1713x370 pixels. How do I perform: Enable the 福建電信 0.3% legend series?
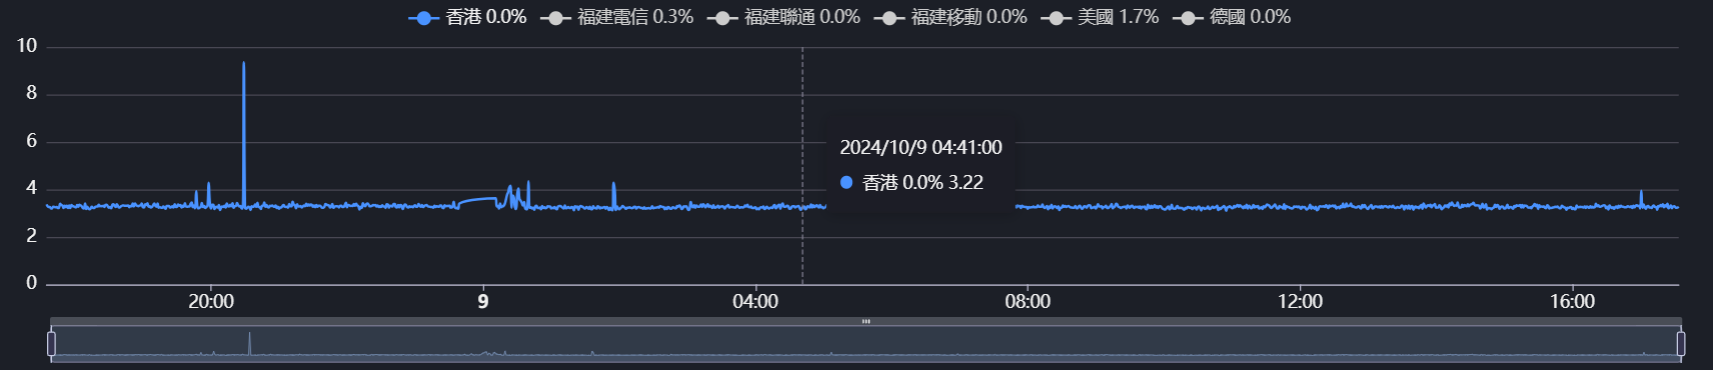(617, 17)
